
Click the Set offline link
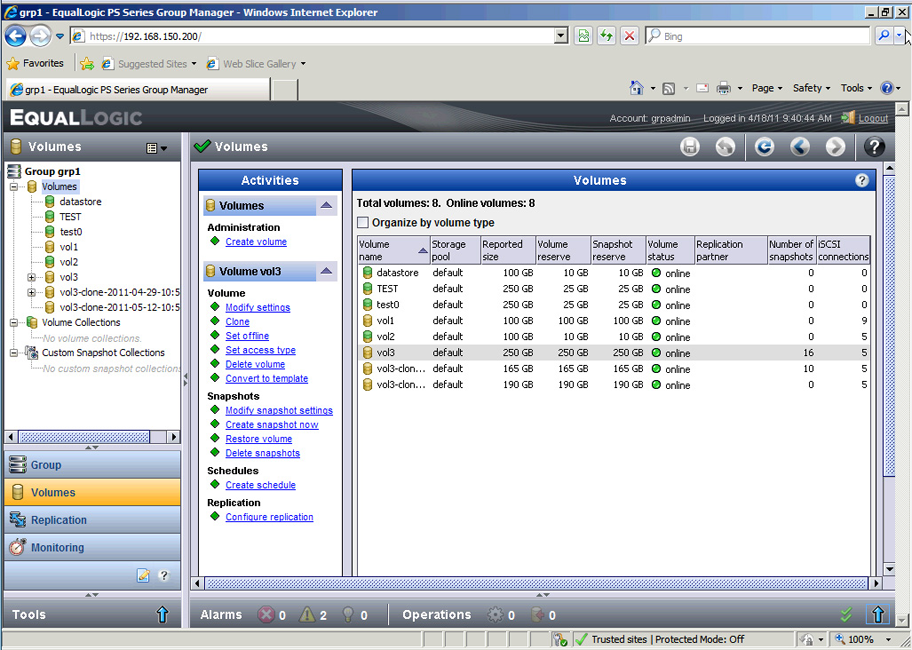(247, 336)
